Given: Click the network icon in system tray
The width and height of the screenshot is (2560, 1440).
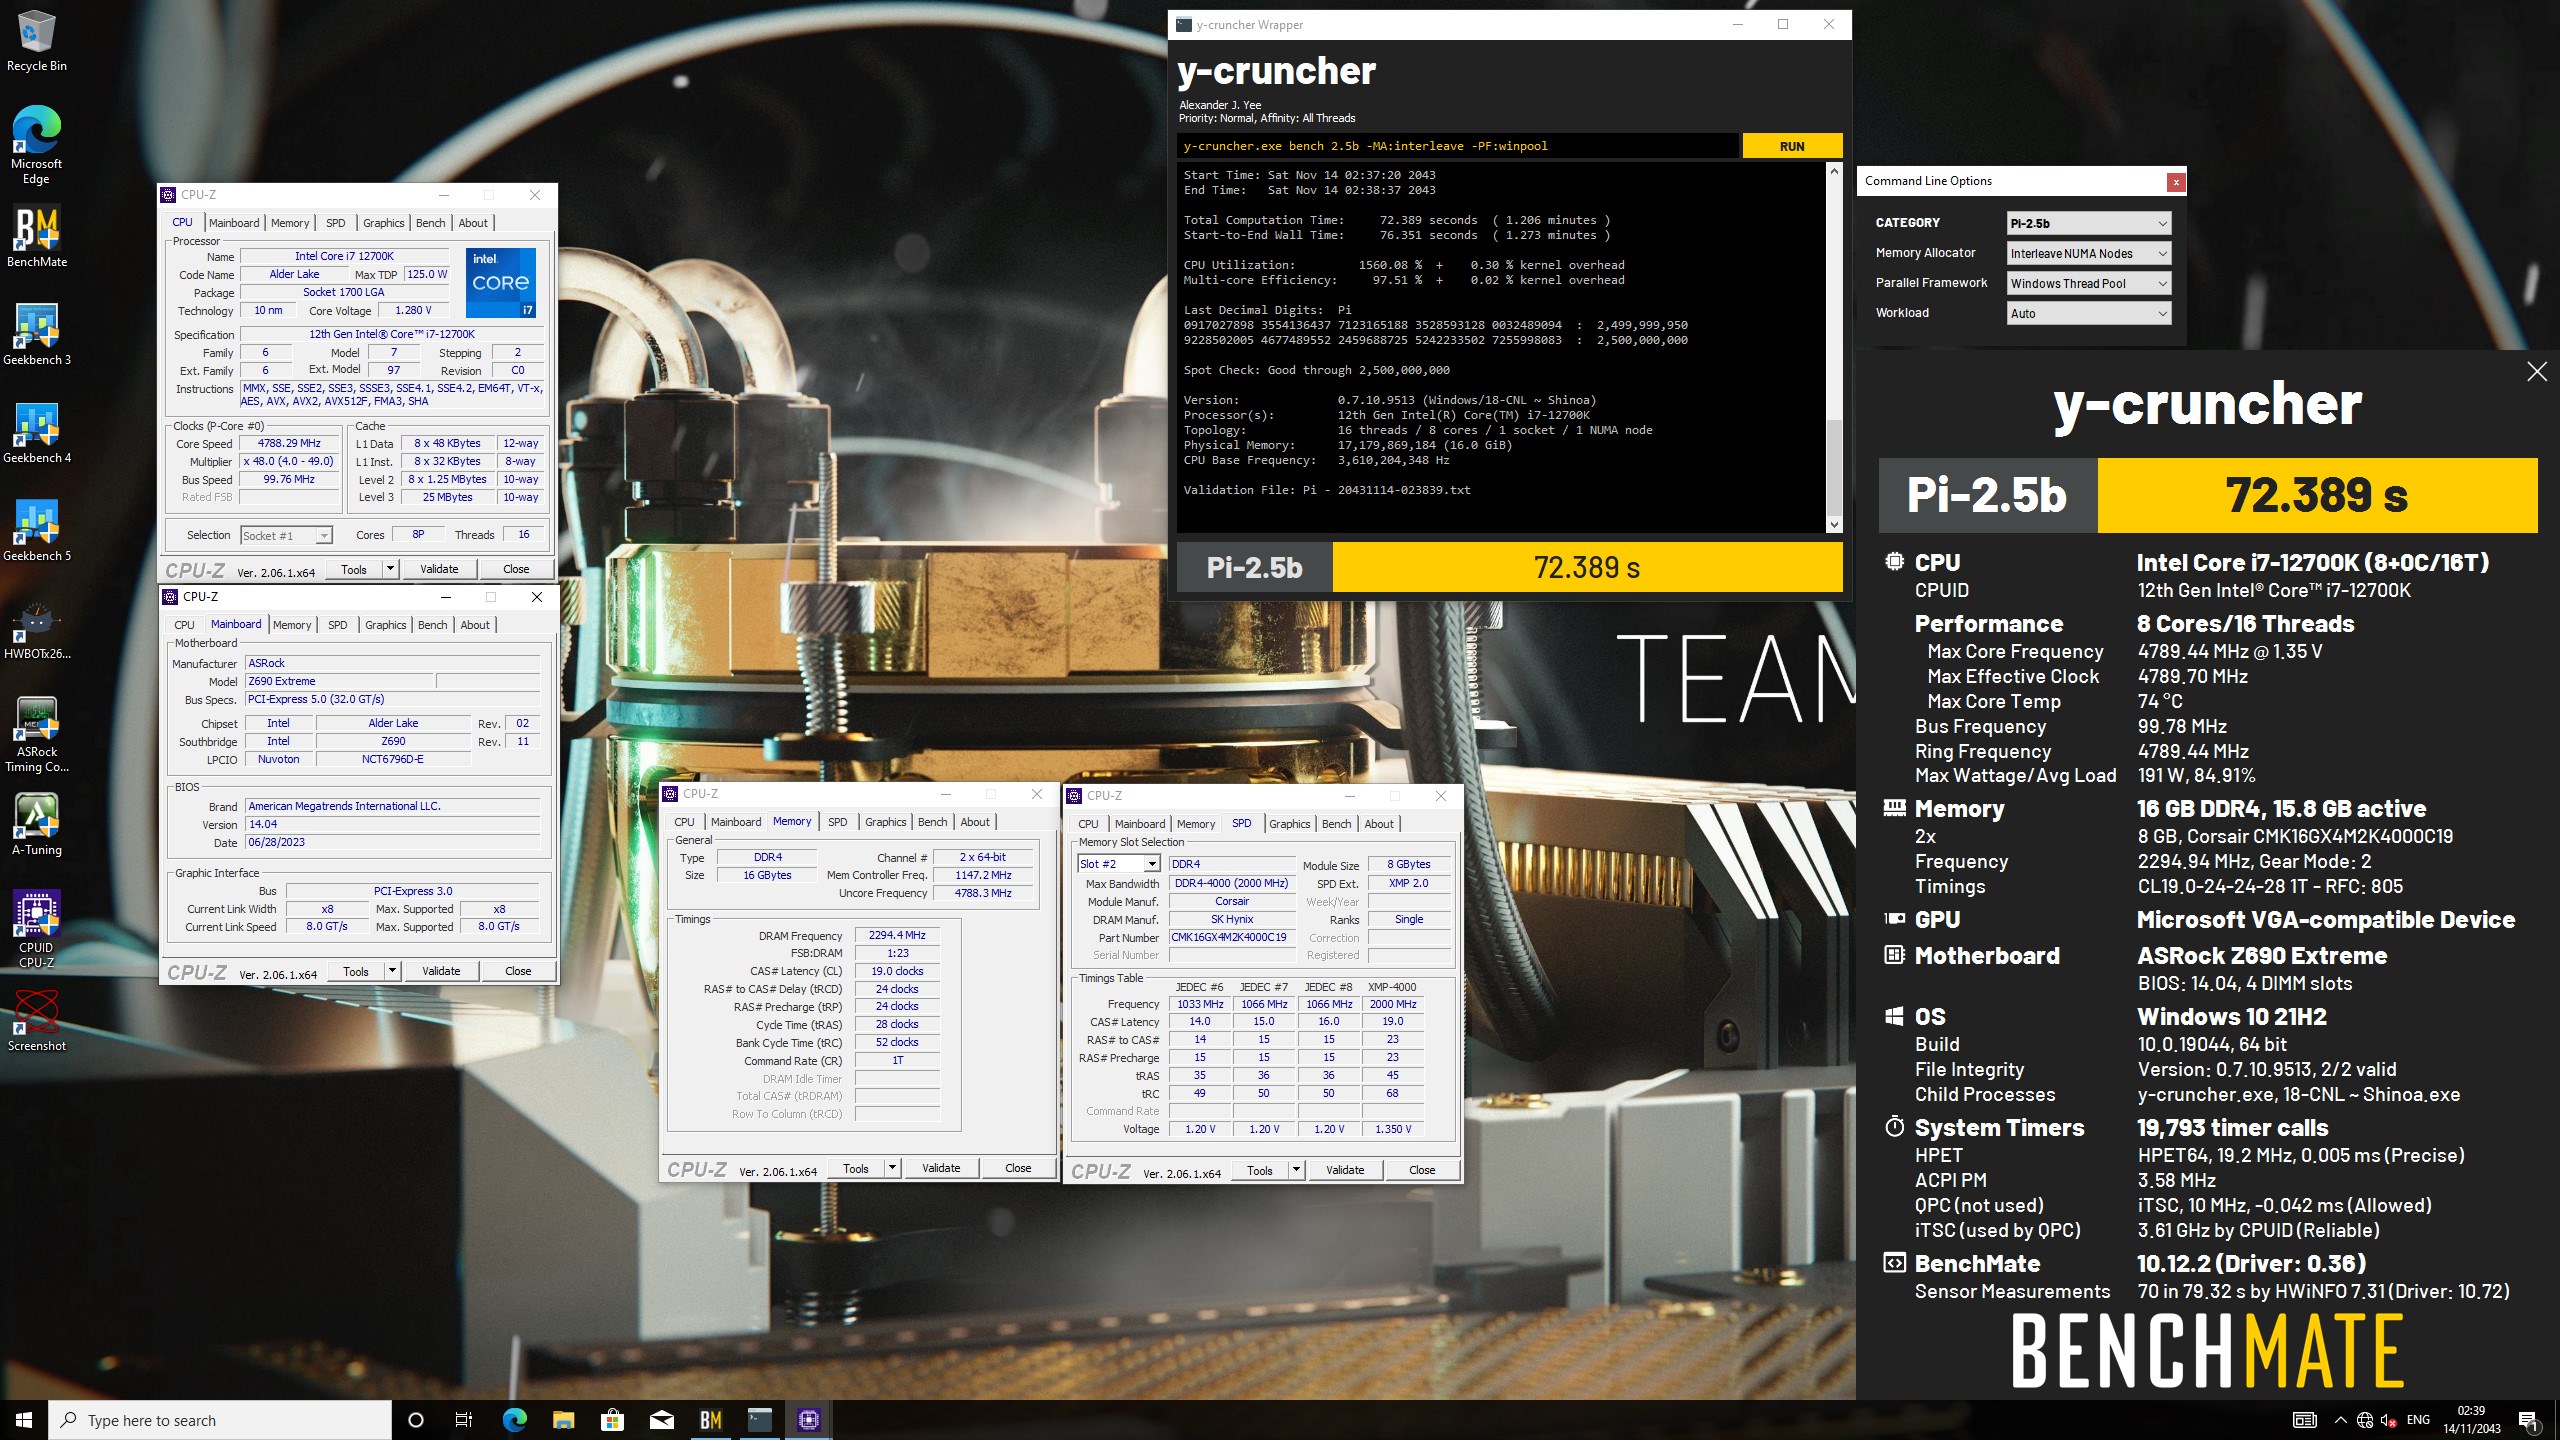Looking at the screenshot, I should tap(2365, 1420).
